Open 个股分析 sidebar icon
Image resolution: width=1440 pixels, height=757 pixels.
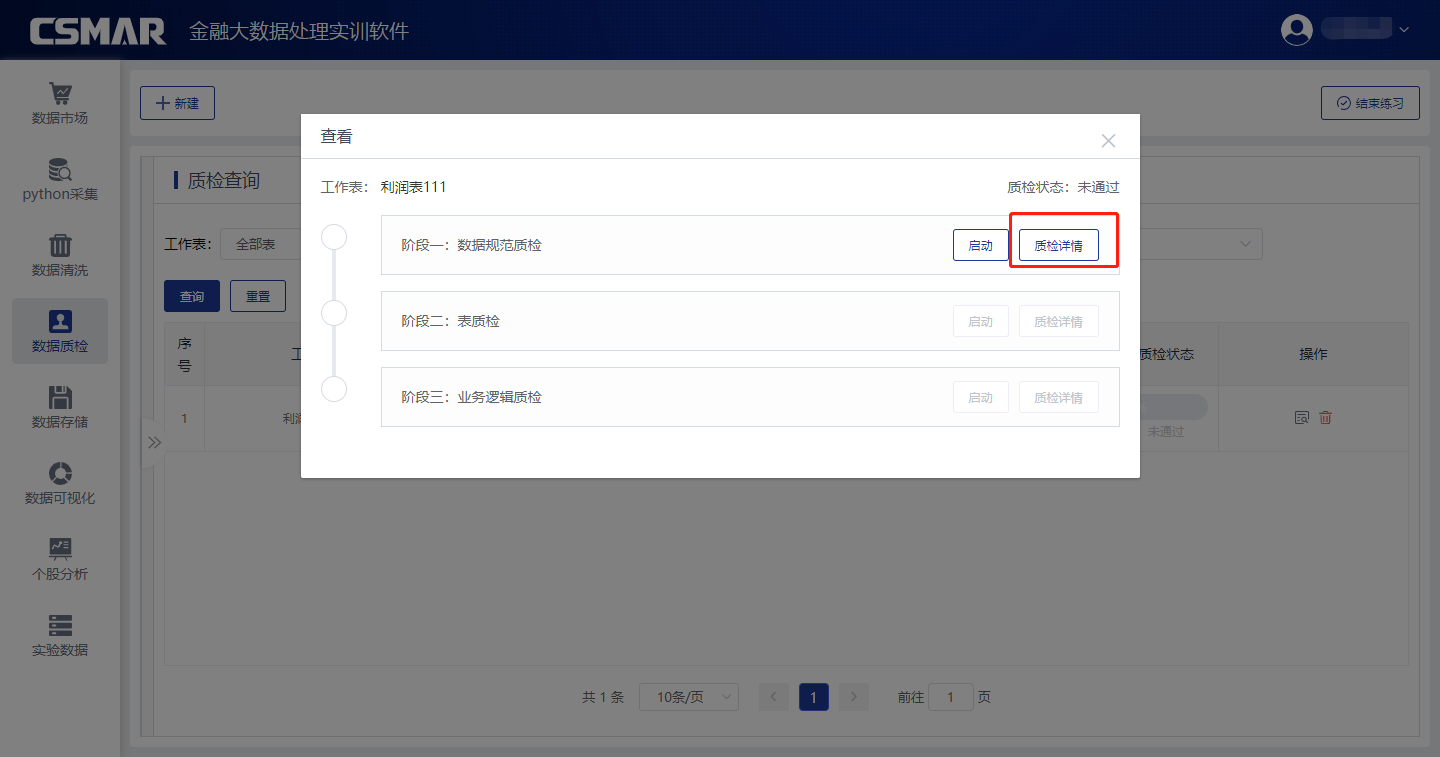pos(60,549)
